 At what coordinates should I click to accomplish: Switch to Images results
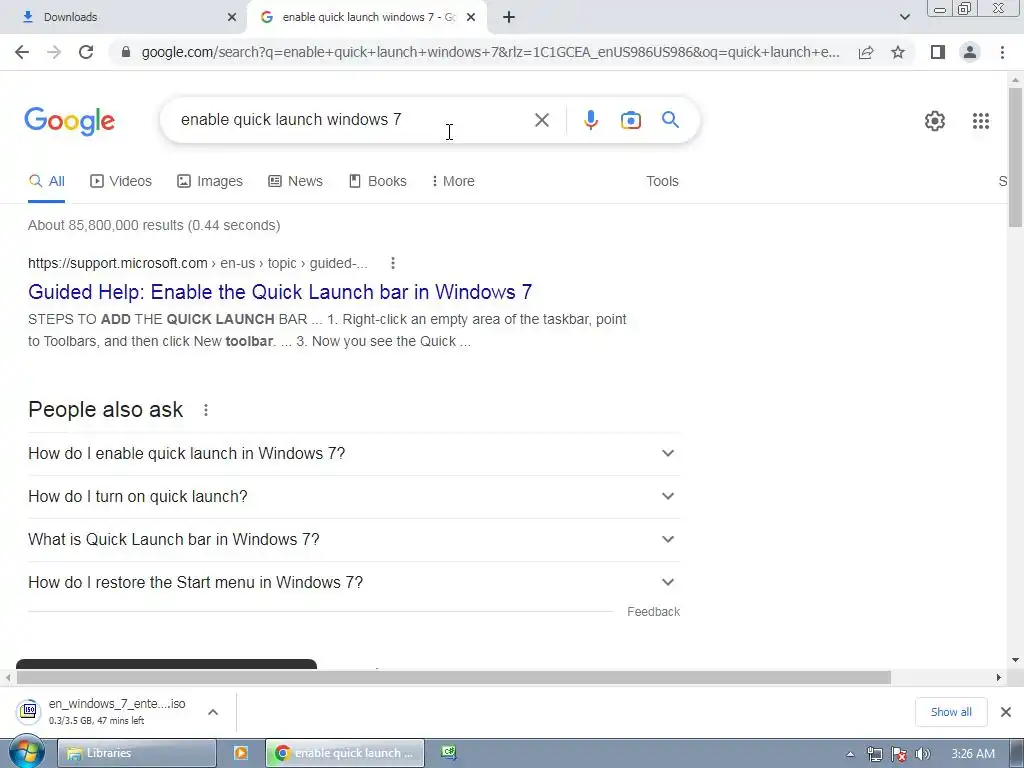coord(210,182)
